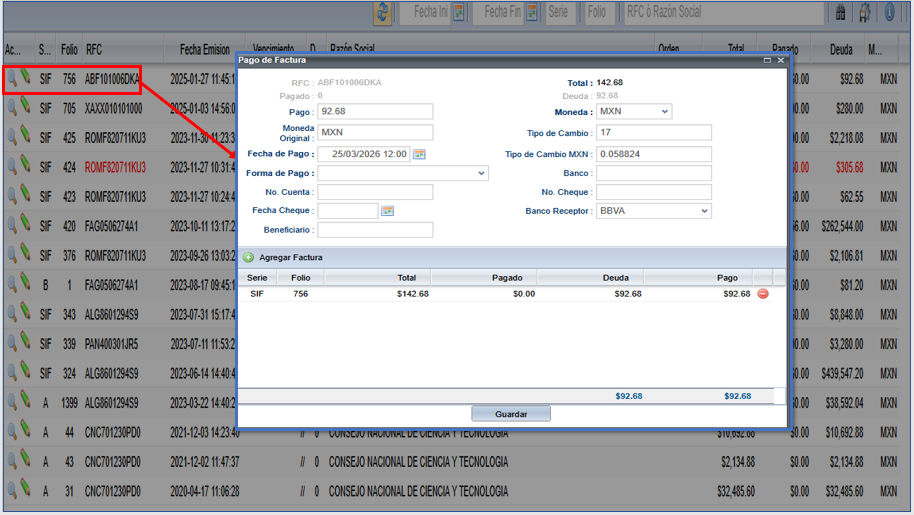Click pencil icon on folio 705 row
This screenshot has height=515, width=914.
[x=26, y=106]
